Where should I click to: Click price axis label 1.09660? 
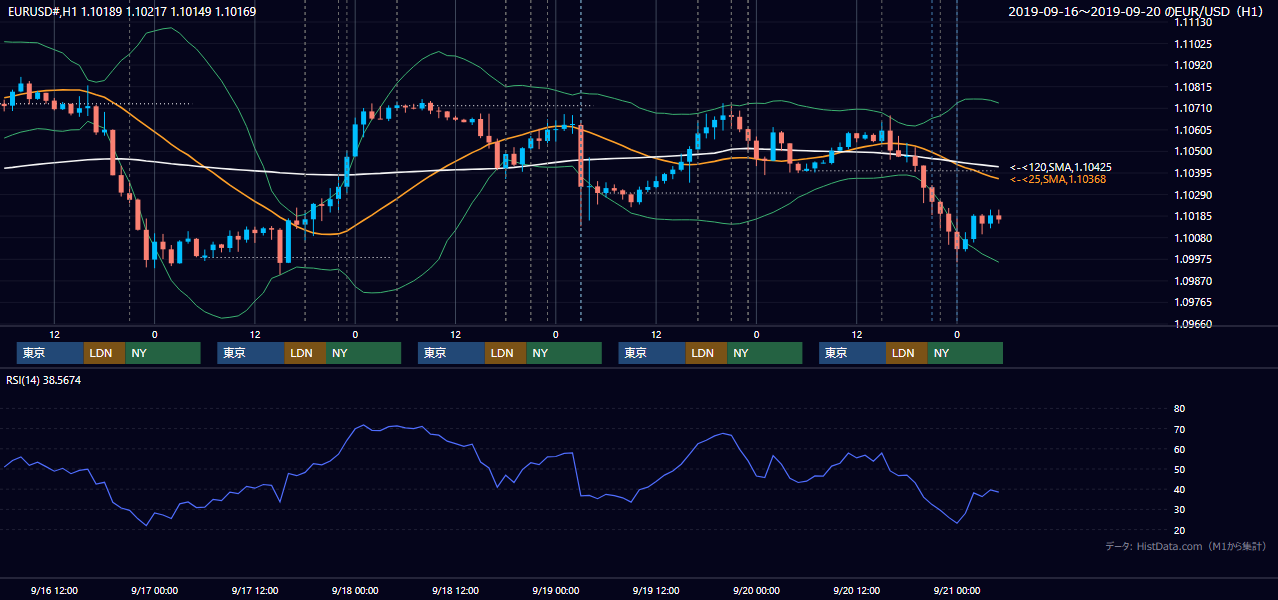1194,324
